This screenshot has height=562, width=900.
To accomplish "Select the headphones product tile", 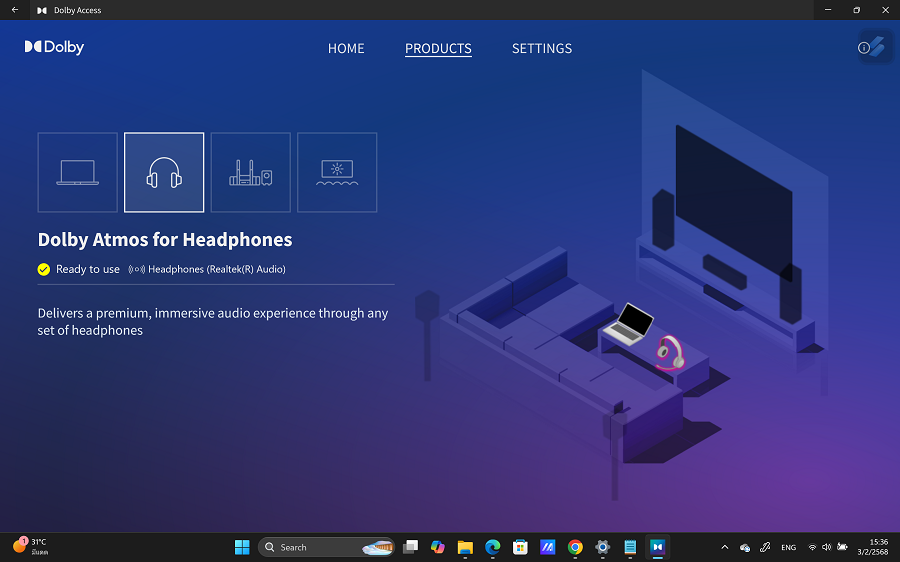I will point(164,173).
